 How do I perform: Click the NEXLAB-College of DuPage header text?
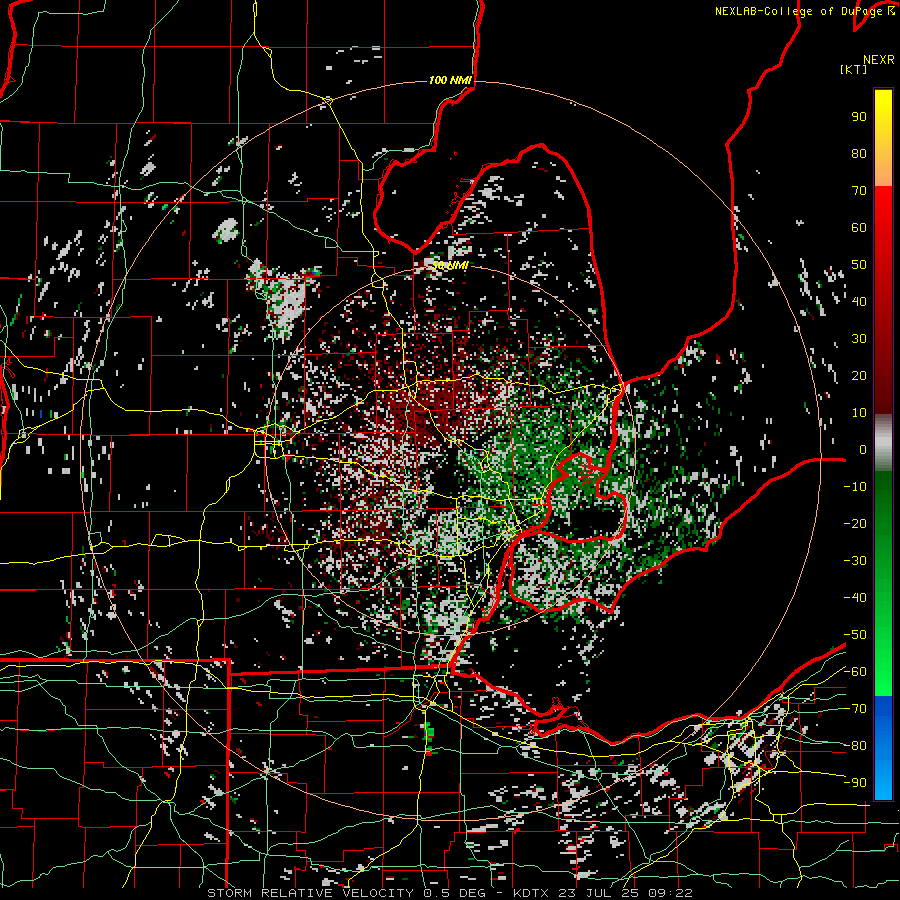[x=798, y=11]
